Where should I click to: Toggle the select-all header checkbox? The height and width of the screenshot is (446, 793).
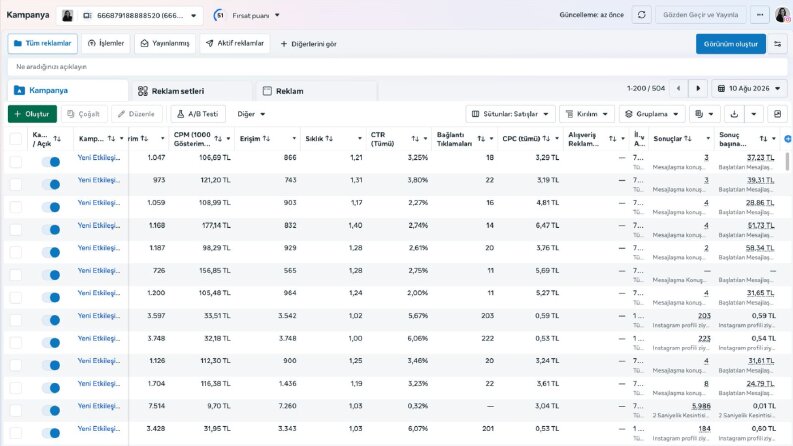pyautogui.click(x=16, y=139)
